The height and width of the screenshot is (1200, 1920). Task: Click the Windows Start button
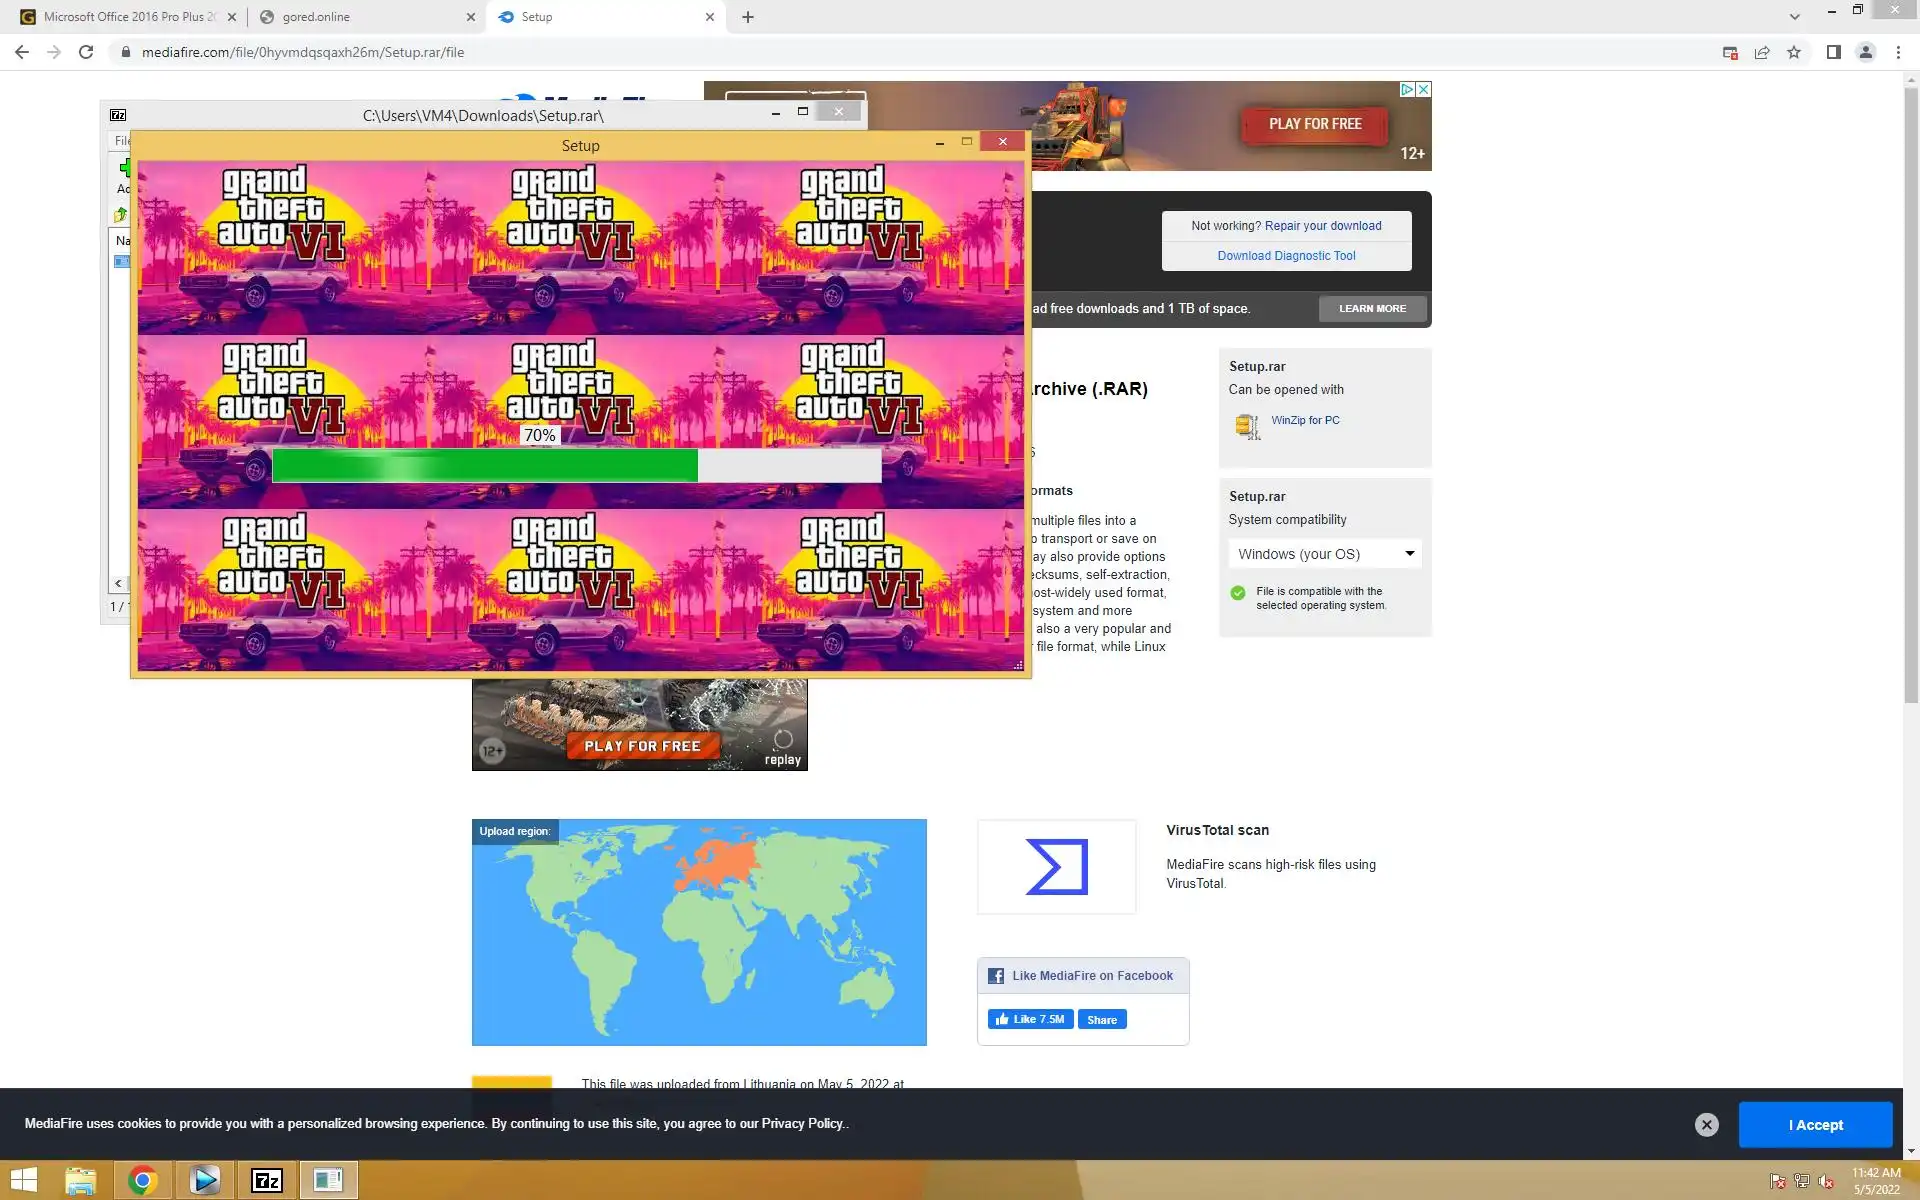[x=24, y=1181]
